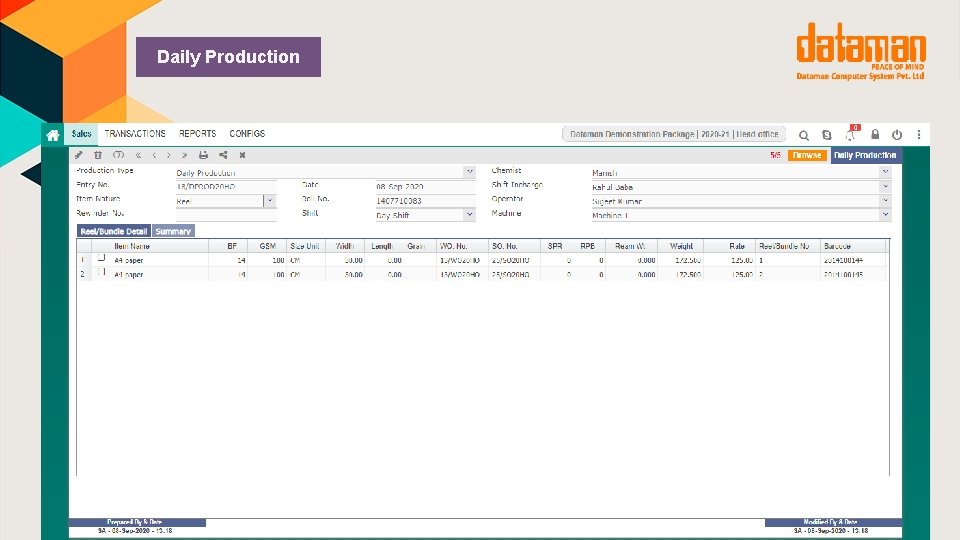This screenshot has width=960, height=540.
Task: Open the Skype icon in header
Action: coord(827,135)
